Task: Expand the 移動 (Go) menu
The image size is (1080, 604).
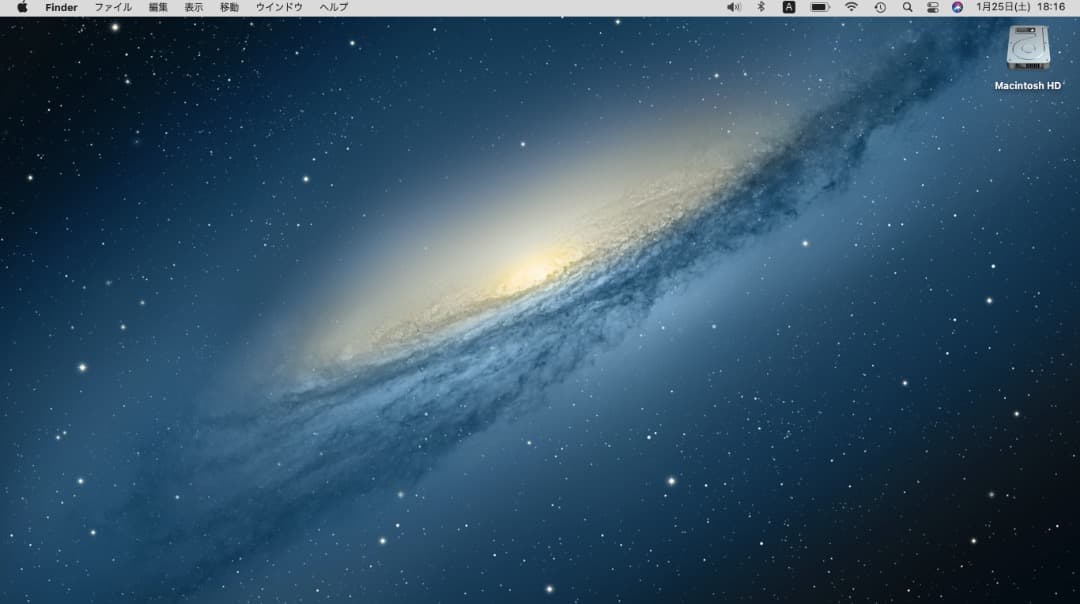Action: [x=229, y=7]
